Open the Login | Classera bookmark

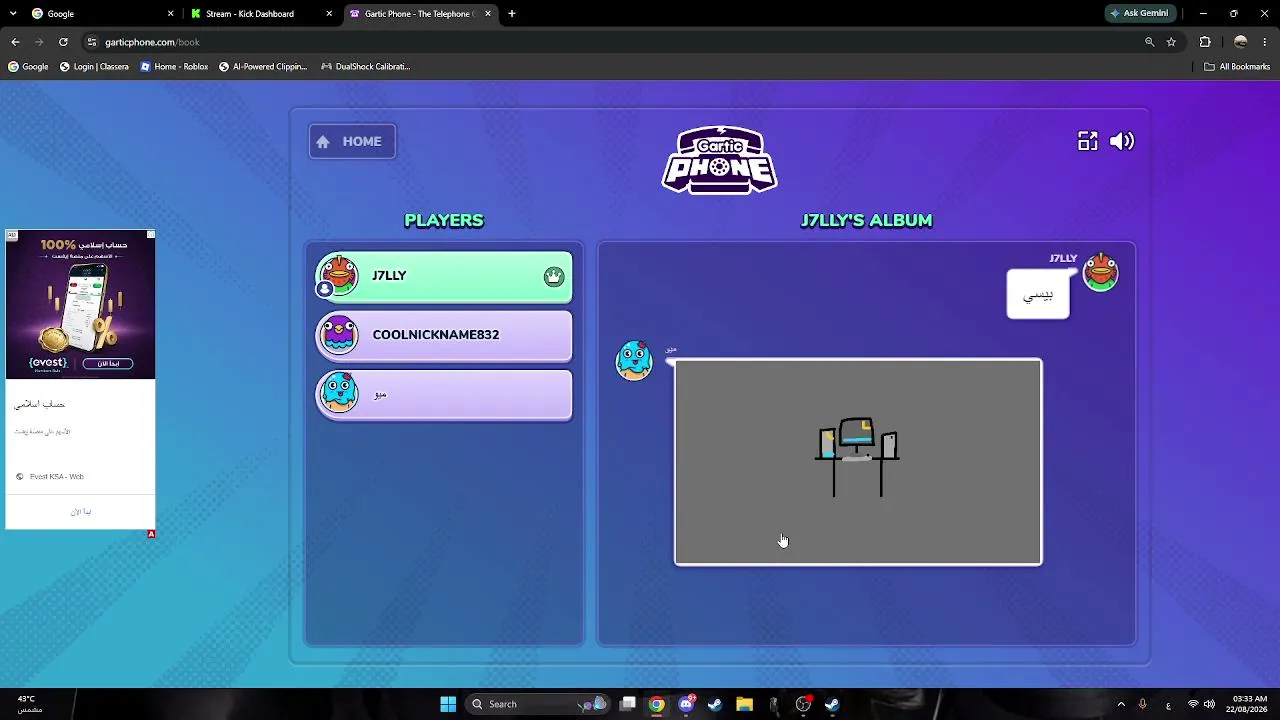94,67
